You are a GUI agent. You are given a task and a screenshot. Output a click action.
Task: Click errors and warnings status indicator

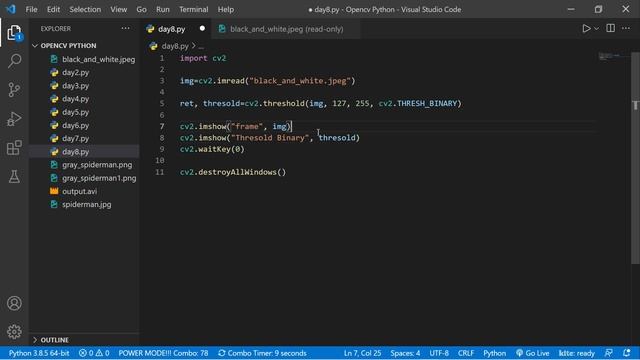point(94,353)
